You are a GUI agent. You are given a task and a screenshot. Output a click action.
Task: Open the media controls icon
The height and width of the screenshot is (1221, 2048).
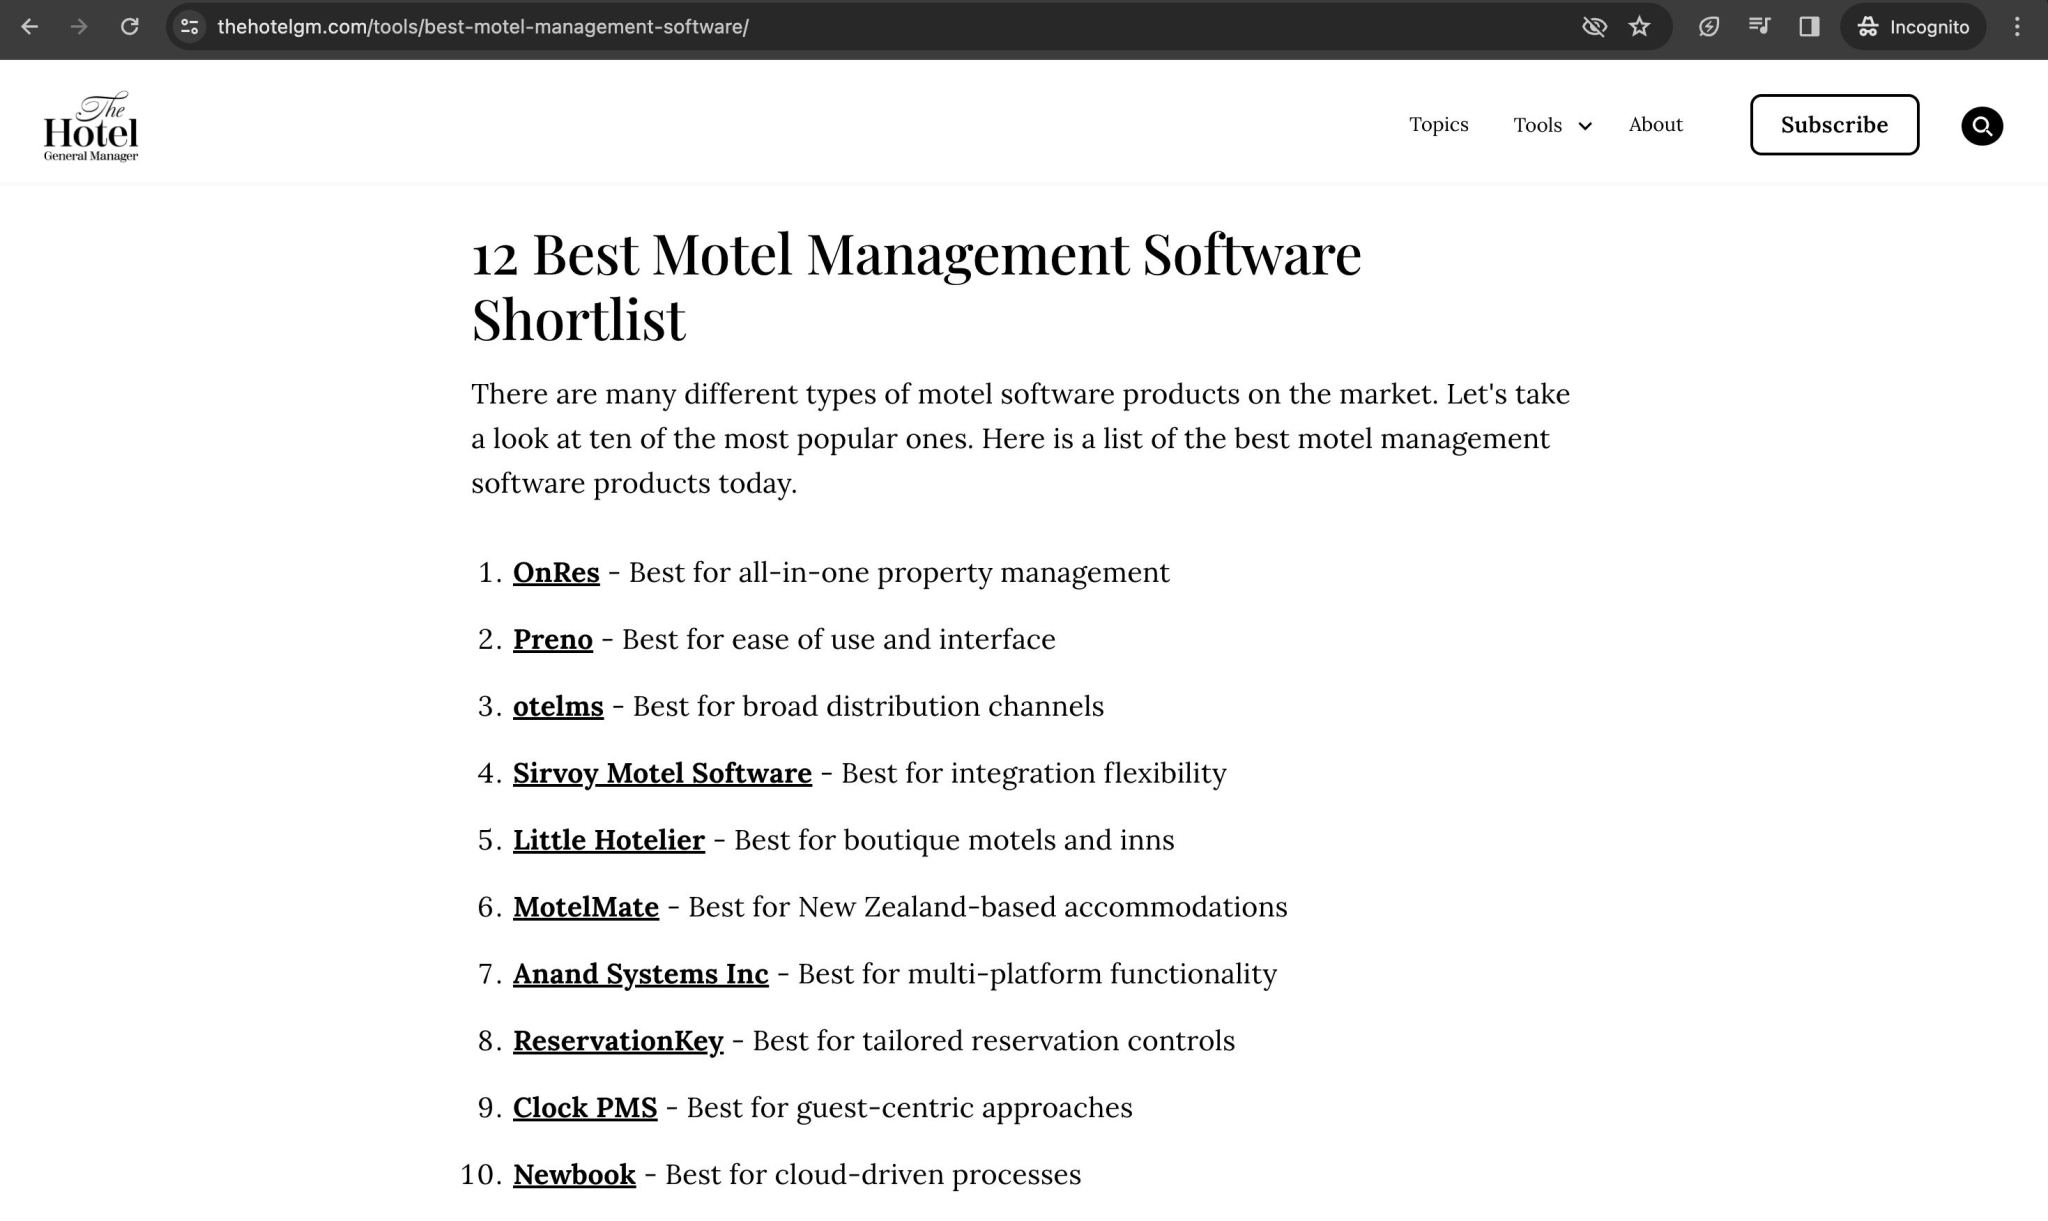(x=1758, y=26)
